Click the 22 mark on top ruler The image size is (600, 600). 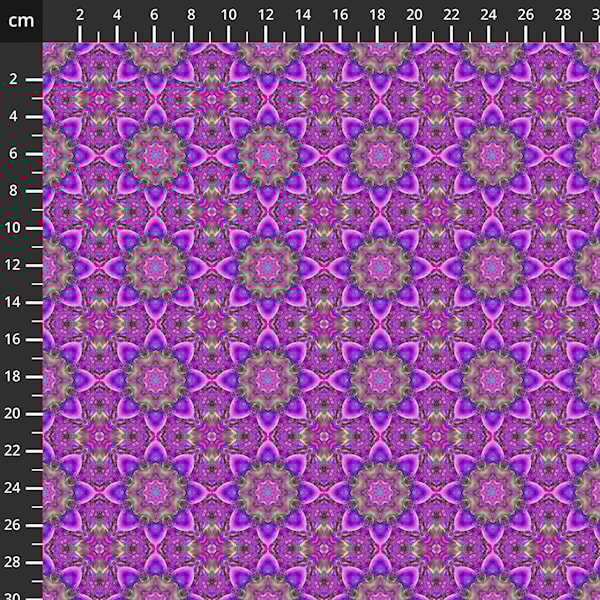click(x=451, y=16)
